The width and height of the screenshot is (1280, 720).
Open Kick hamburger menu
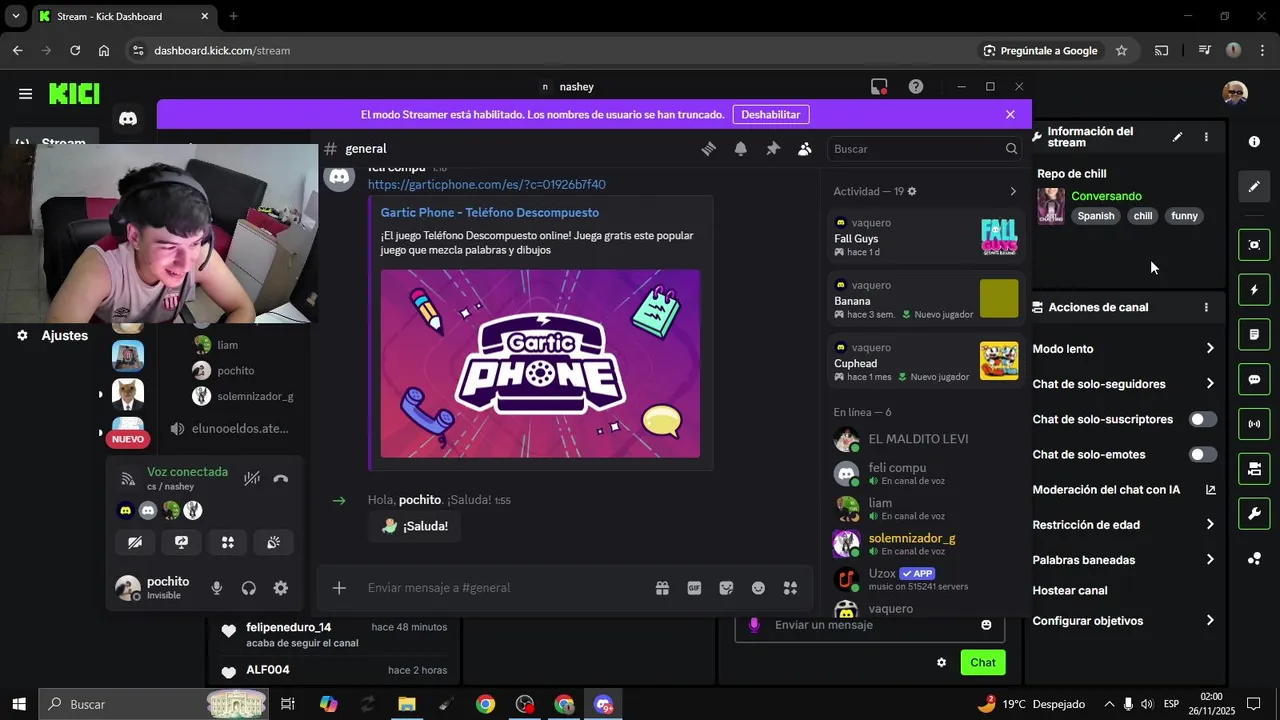pyautogui.click(x=25, y=94)
